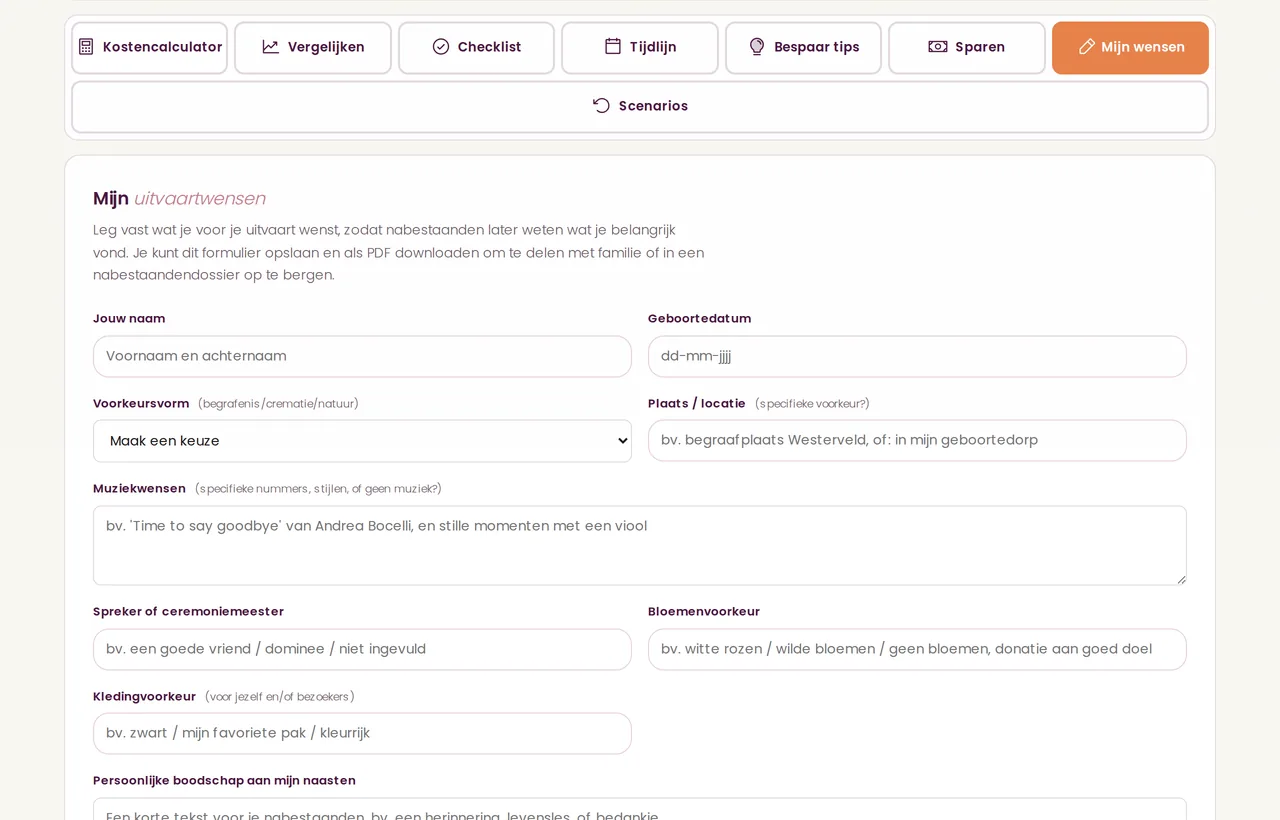Click the calculator icon on Kostencalculator tab
This screenshot has width=1280, height=820.
[86, 47]
